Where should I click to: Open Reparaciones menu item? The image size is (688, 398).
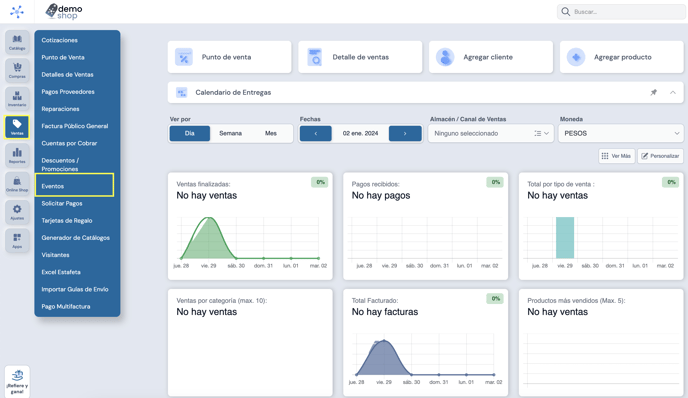[61, 109]
